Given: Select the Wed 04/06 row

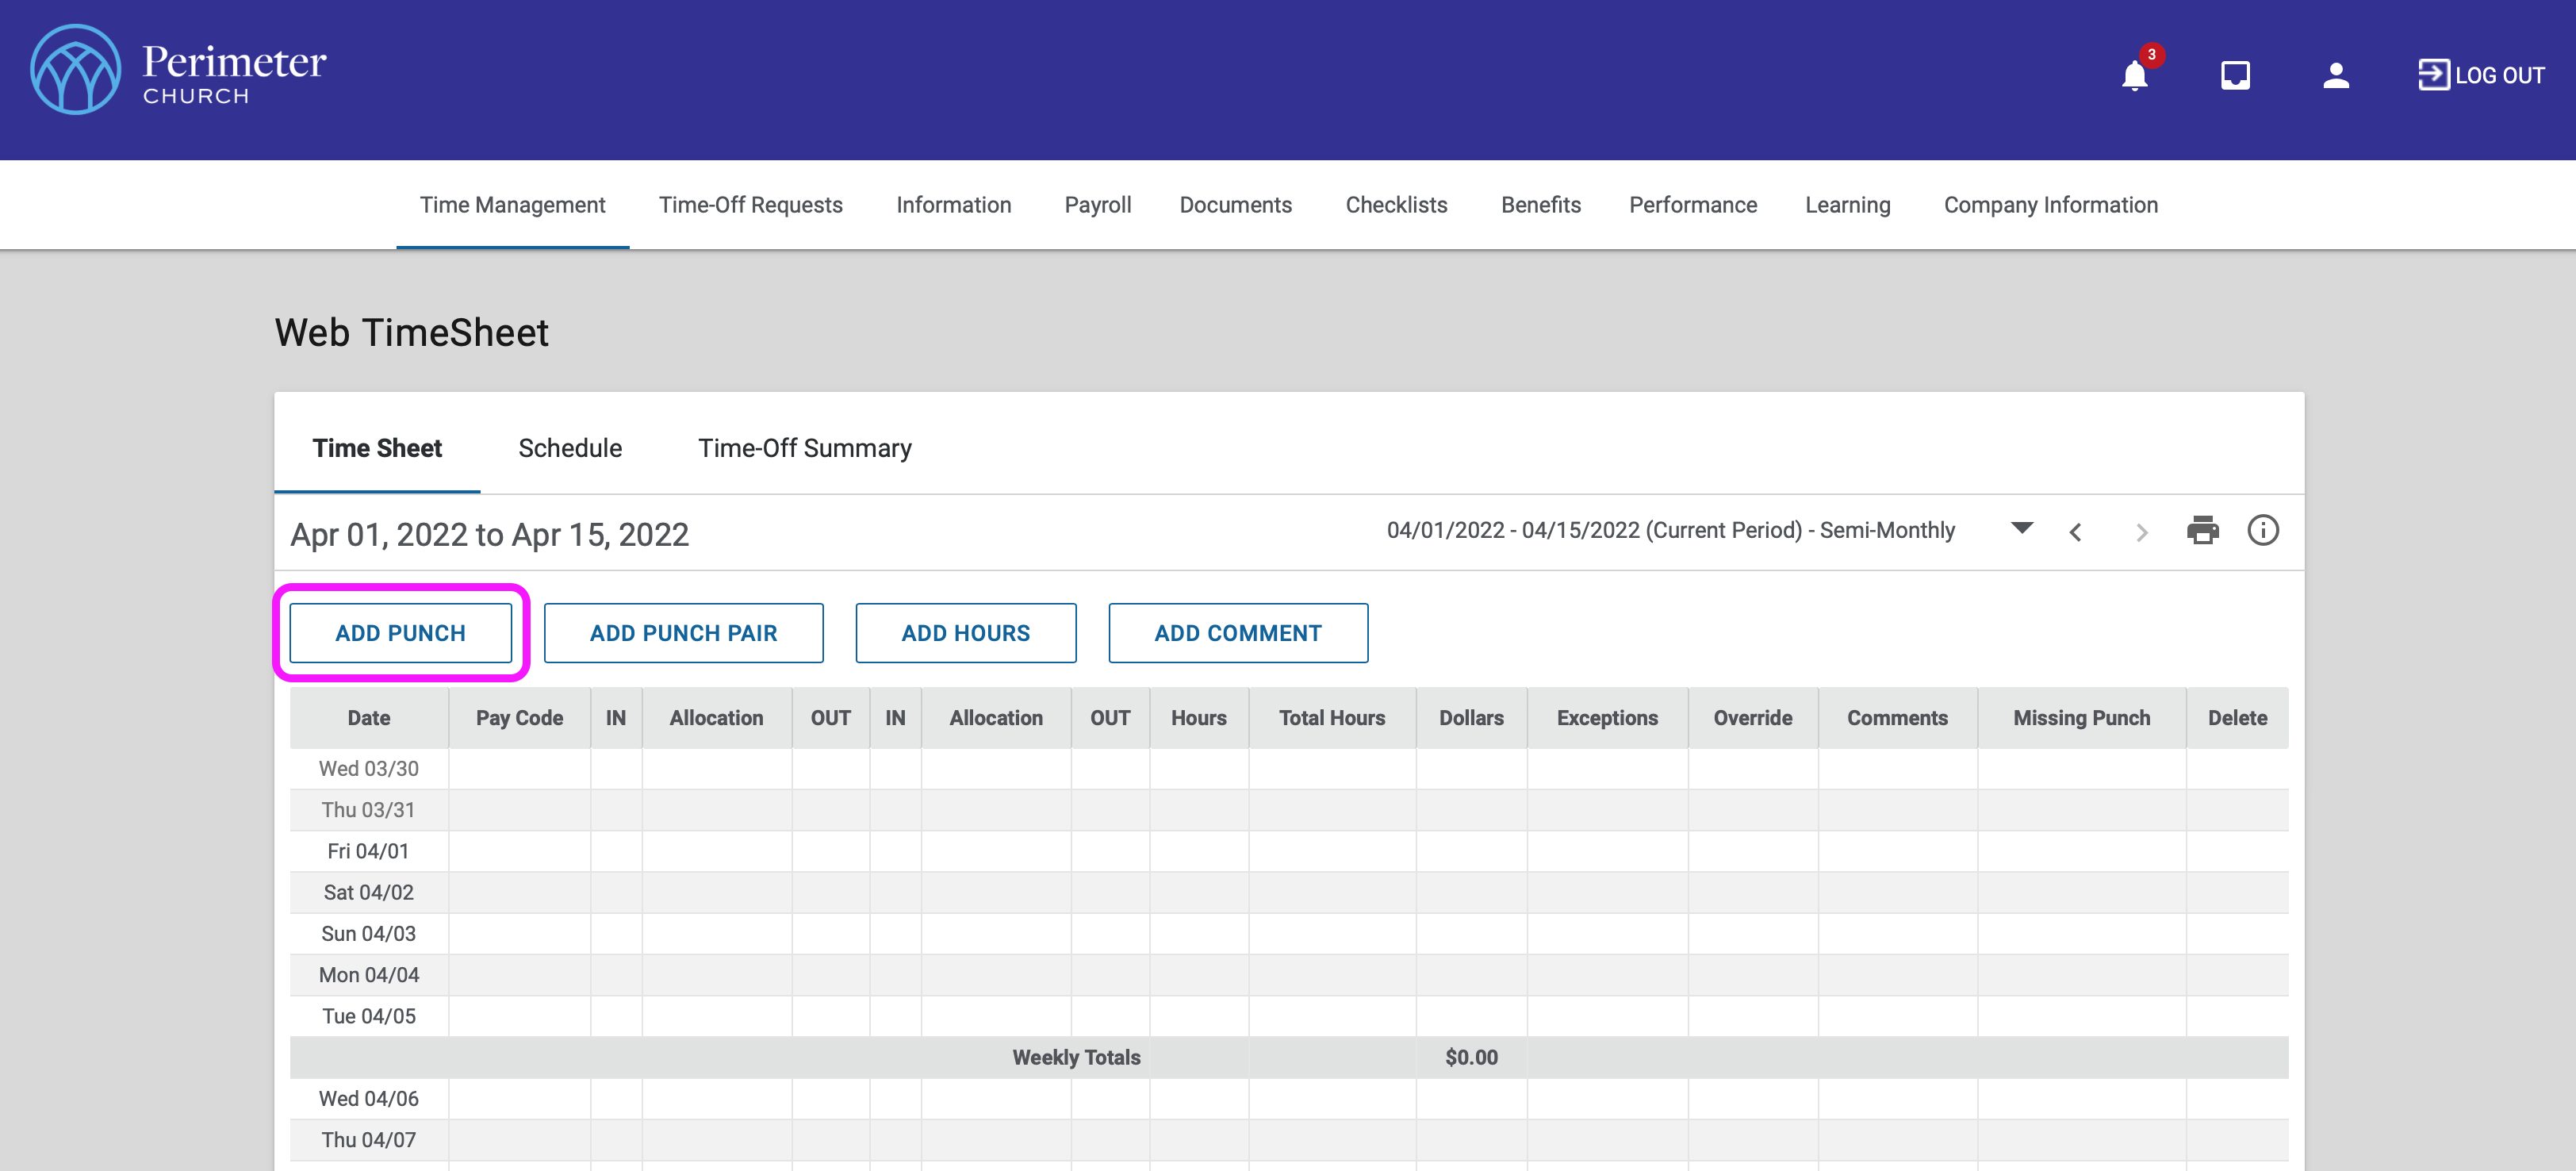Looking at the screenshot, I should pos(1289,1099).
